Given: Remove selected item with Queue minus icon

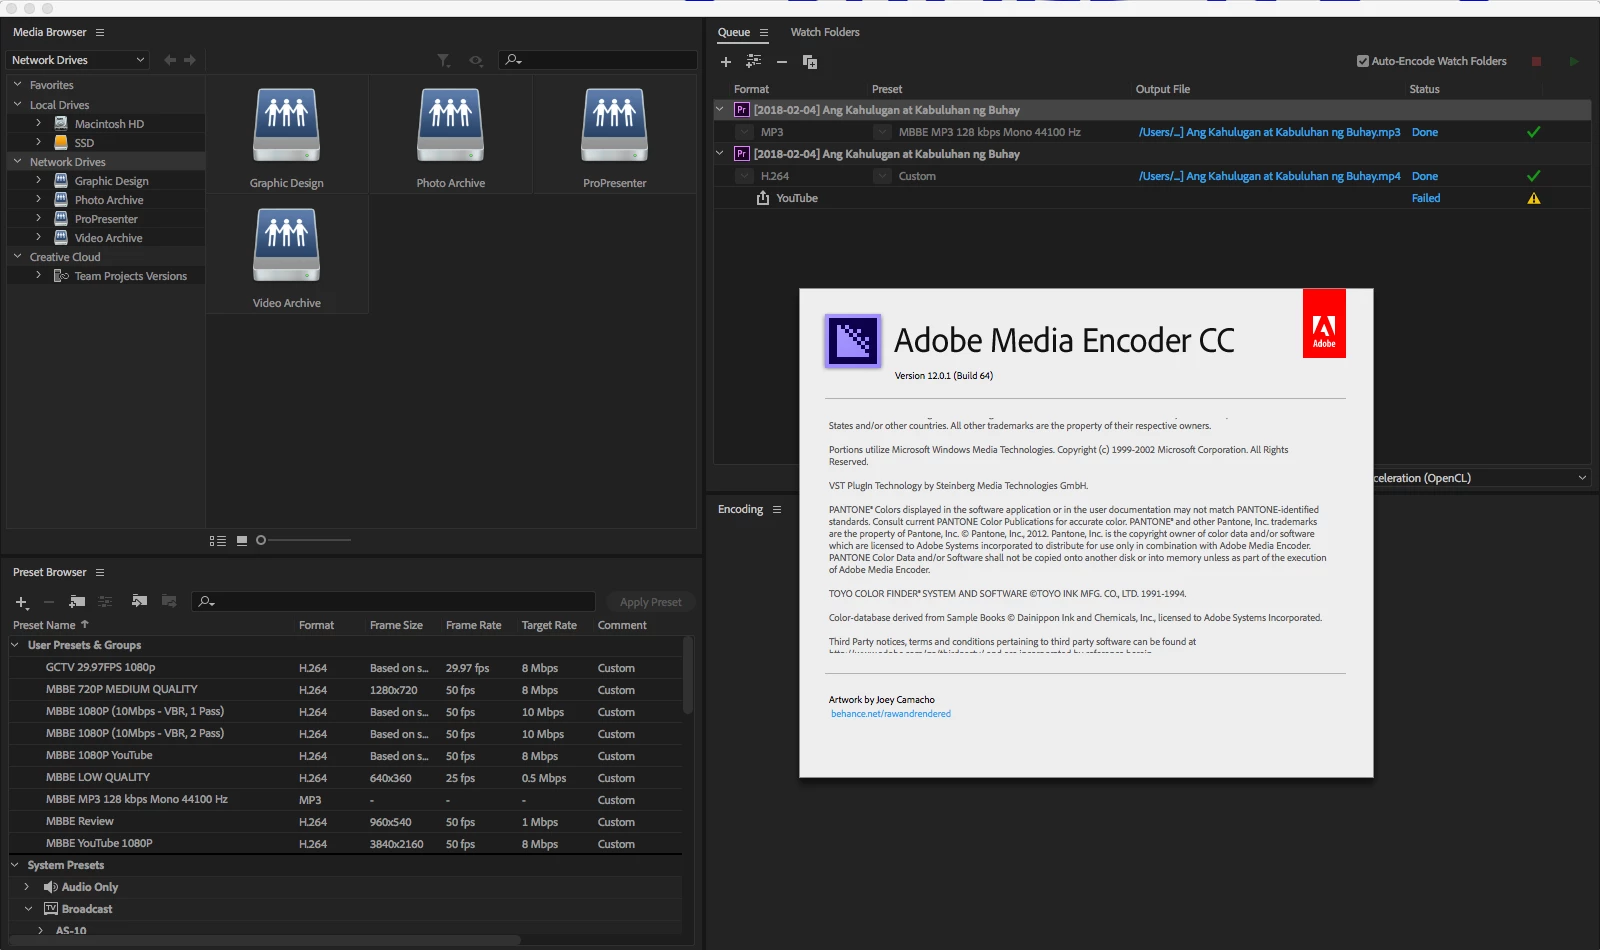Looking at the screenshot, I should pyautogui.click(x=782, y=62).
